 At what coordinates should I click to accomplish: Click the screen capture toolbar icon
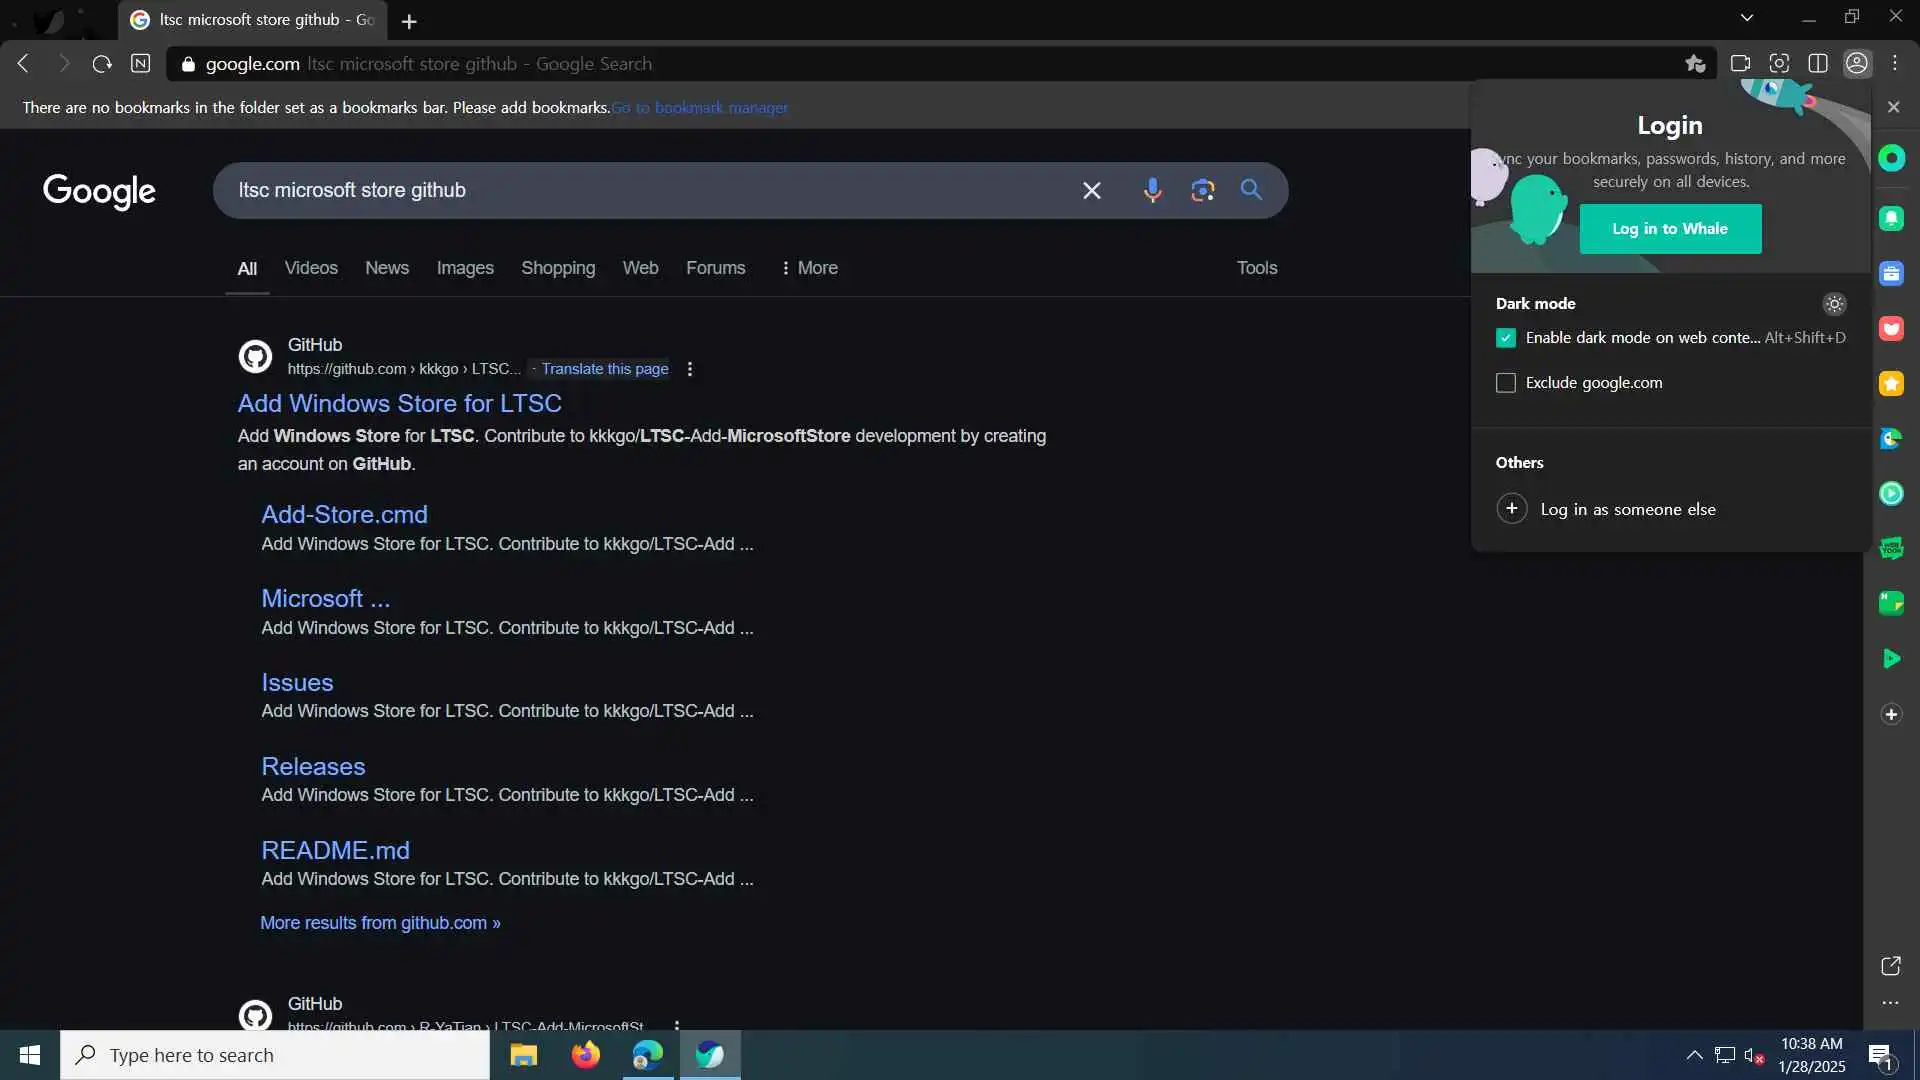point(1779,63)
